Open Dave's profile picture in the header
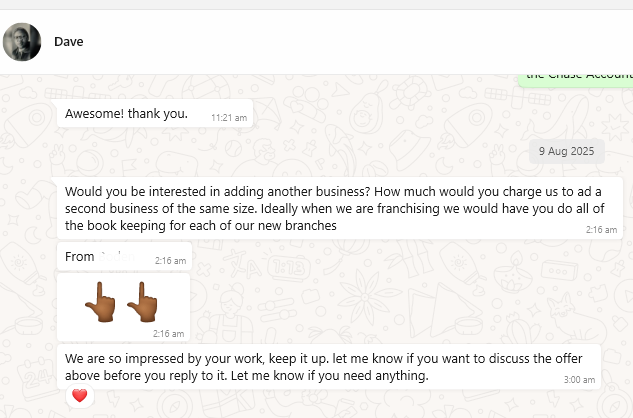The image size is (633, 418). (23, 42)
